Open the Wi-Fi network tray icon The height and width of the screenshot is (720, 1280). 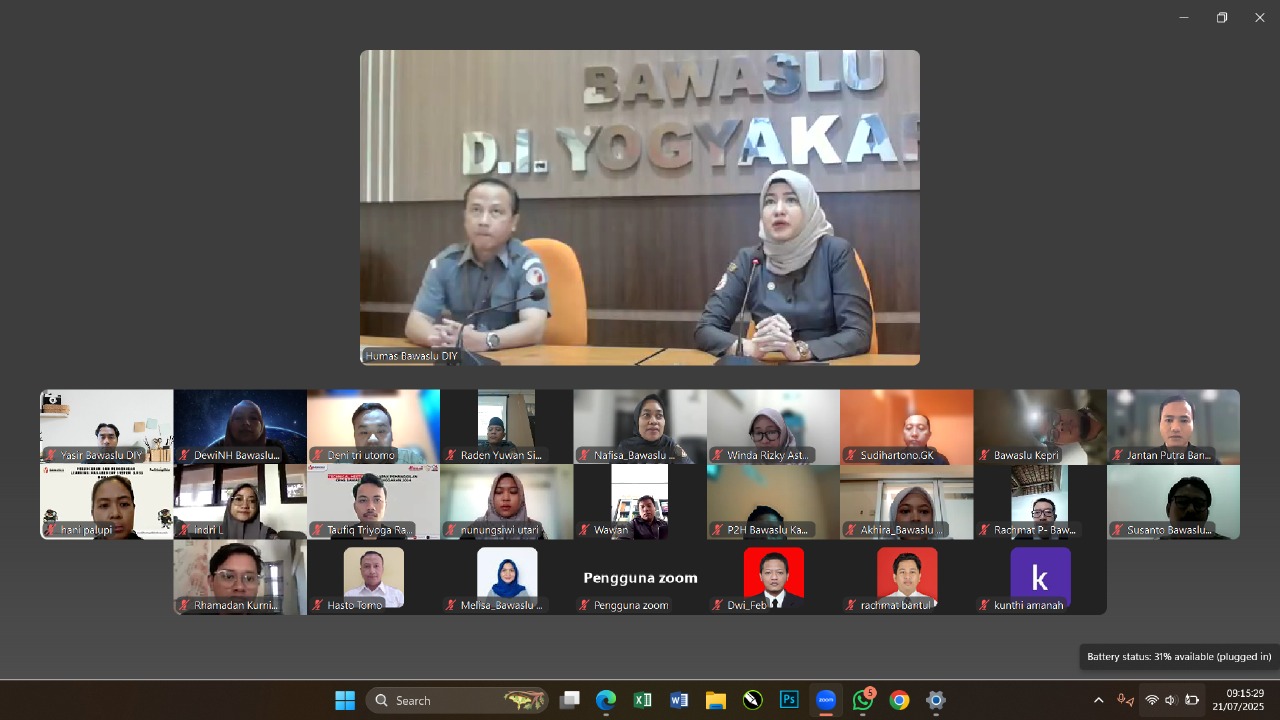coord(1151,700)
